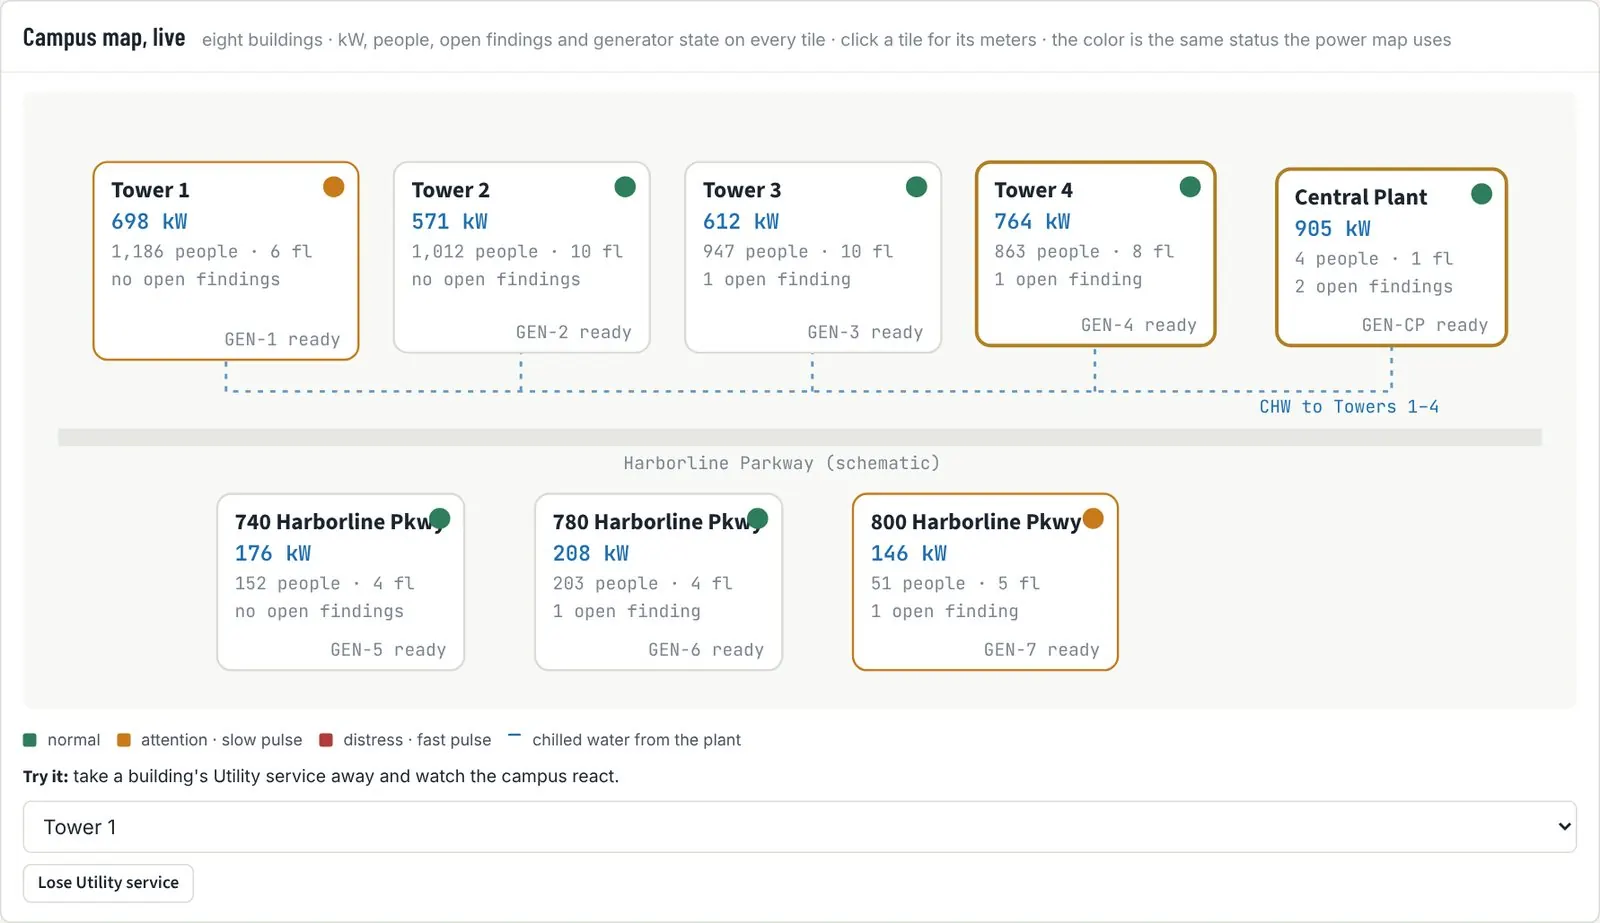Click the 764 kW reading
Viewport: 1600px width, 923px height.
coord(1032,222)
